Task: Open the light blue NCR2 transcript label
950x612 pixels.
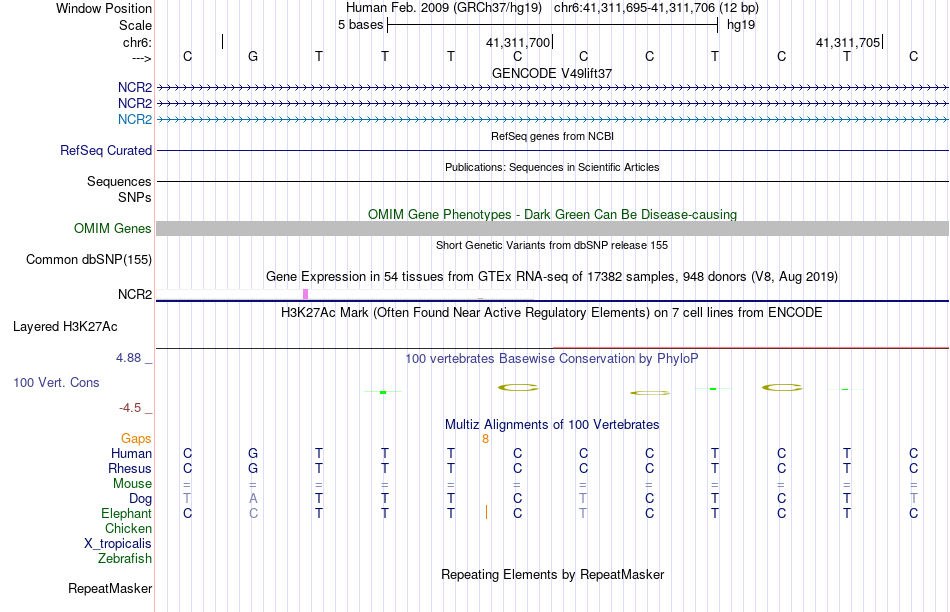Action: 135,119
